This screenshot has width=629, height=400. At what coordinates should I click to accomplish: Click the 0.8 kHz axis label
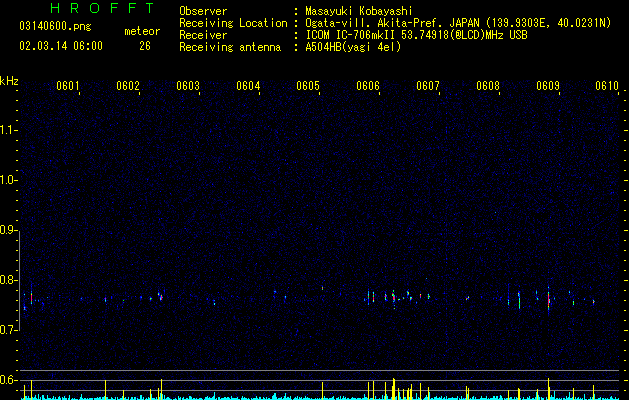(8, 280)
